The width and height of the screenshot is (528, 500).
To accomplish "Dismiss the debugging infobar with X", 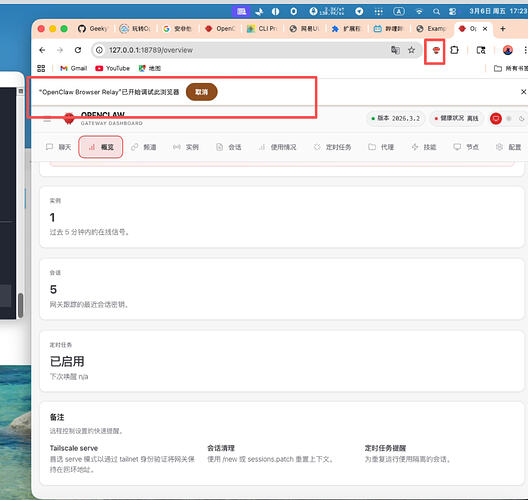I will coord(523,92).
